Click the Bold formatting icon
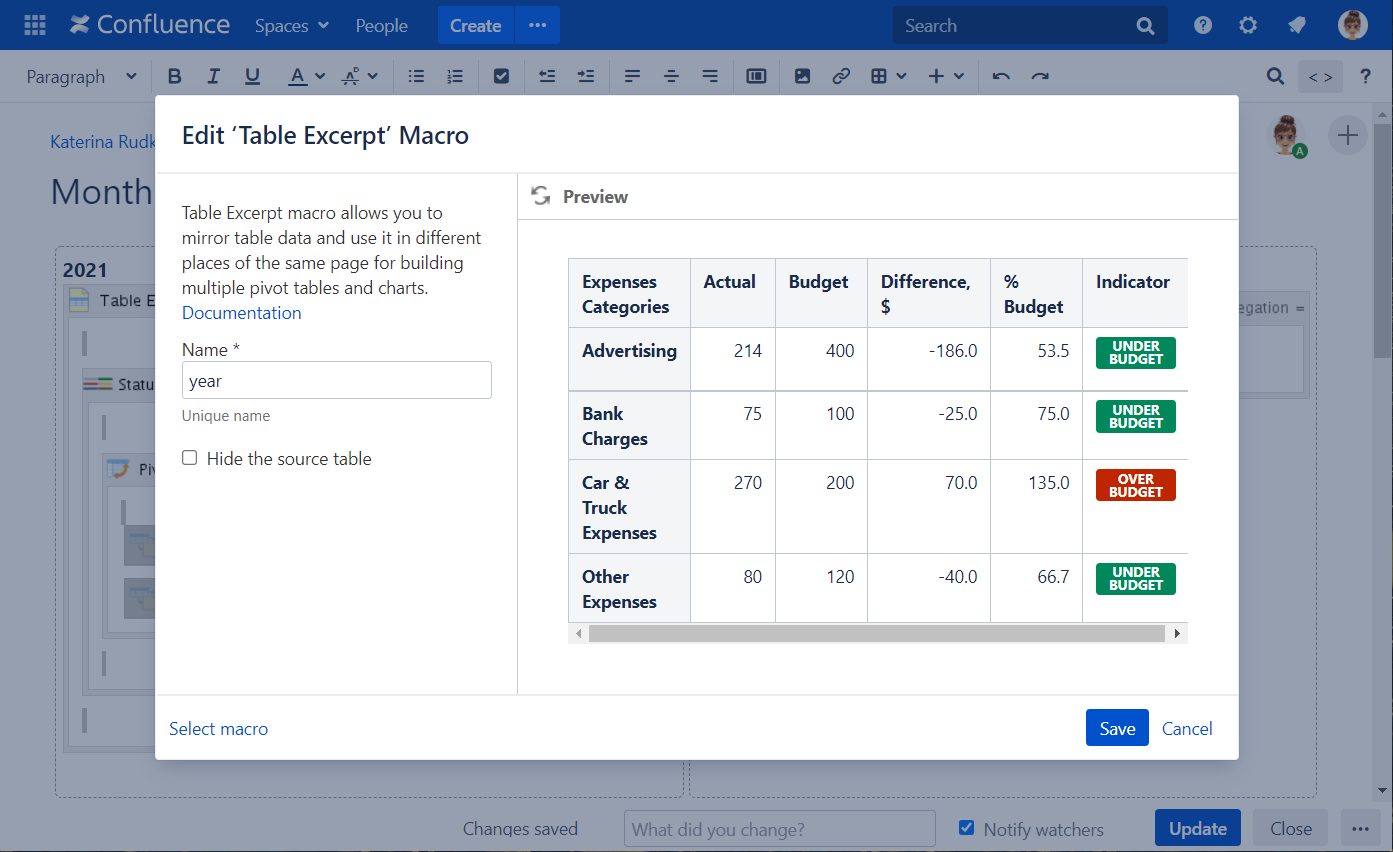Screen dimensions: 1393x852 (x=175, y=76)
